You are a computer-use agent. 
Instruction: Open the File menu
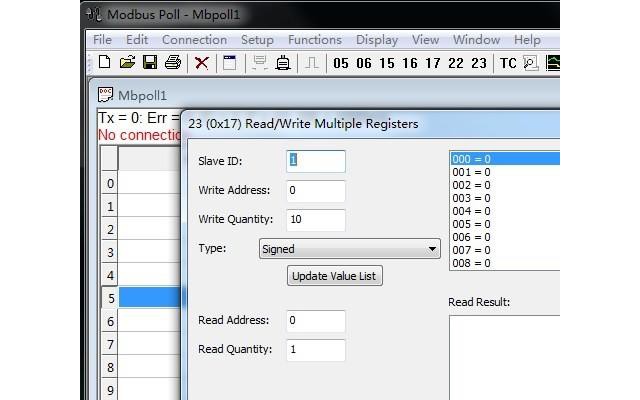pyautogui.click(x=102, y=40)
